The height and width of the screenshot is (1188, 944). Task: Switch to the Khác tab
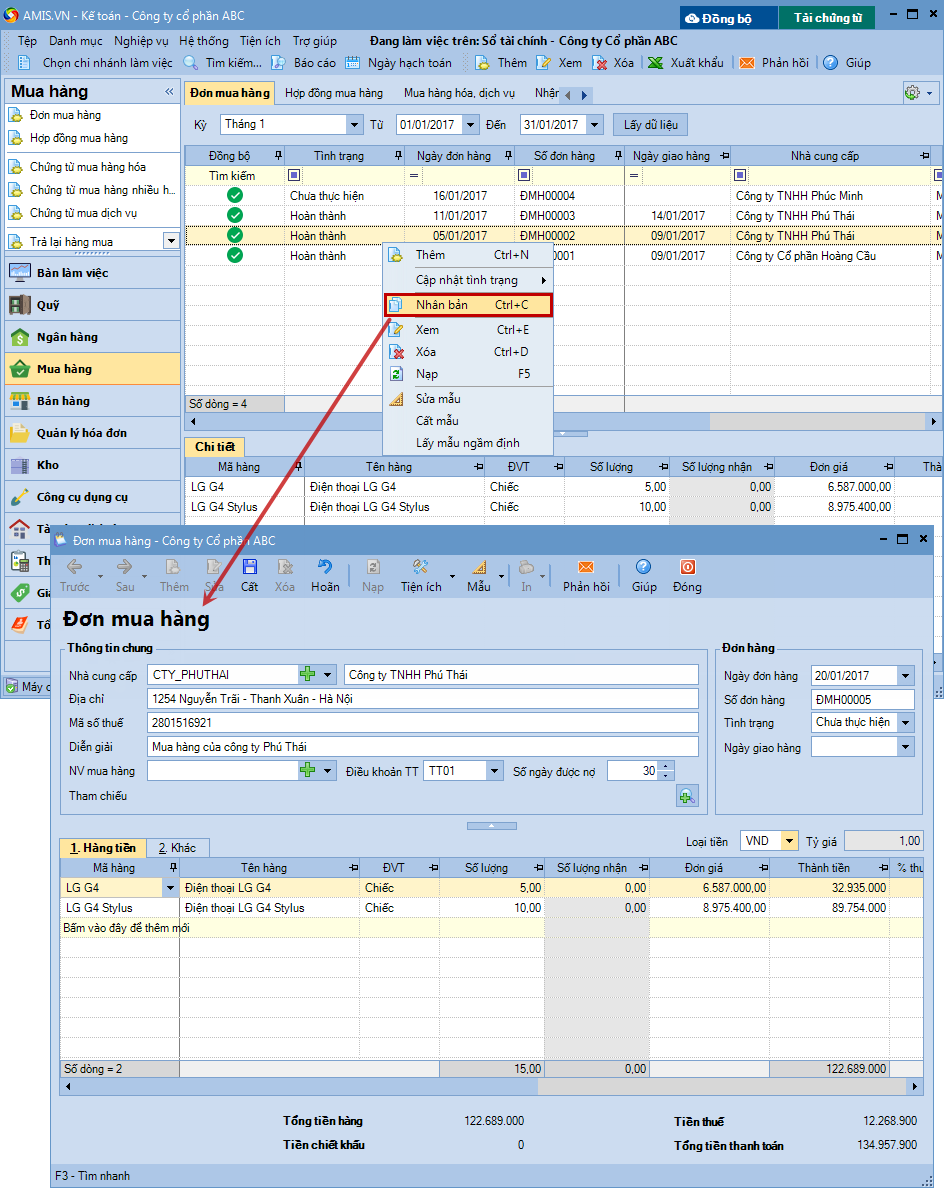pos(177,848)
